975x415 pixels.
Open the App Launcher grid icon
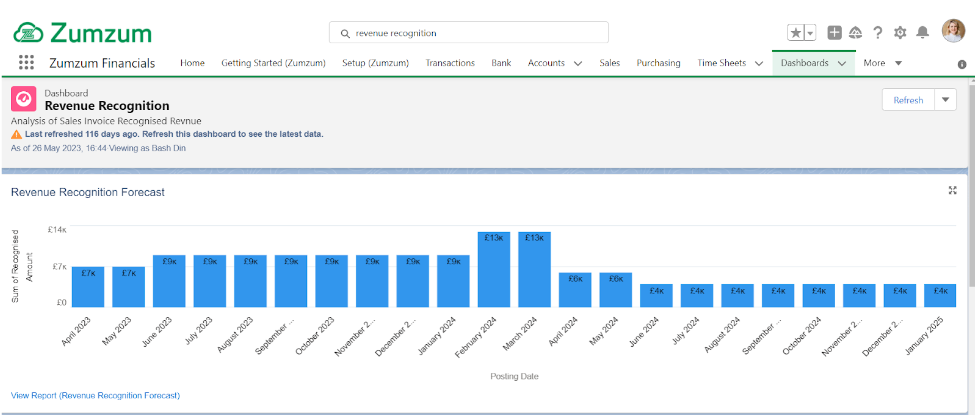click(25, 63)
